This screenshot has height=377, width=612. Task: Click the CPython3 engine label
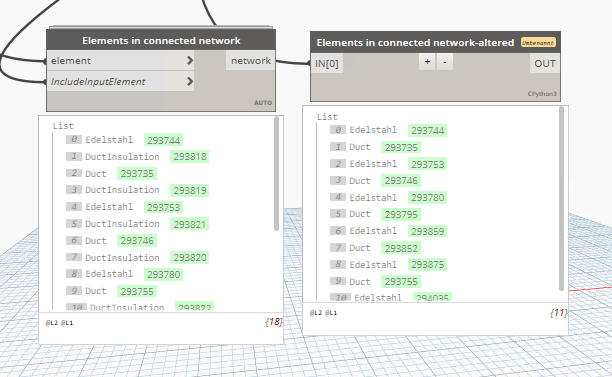point(542,94)
